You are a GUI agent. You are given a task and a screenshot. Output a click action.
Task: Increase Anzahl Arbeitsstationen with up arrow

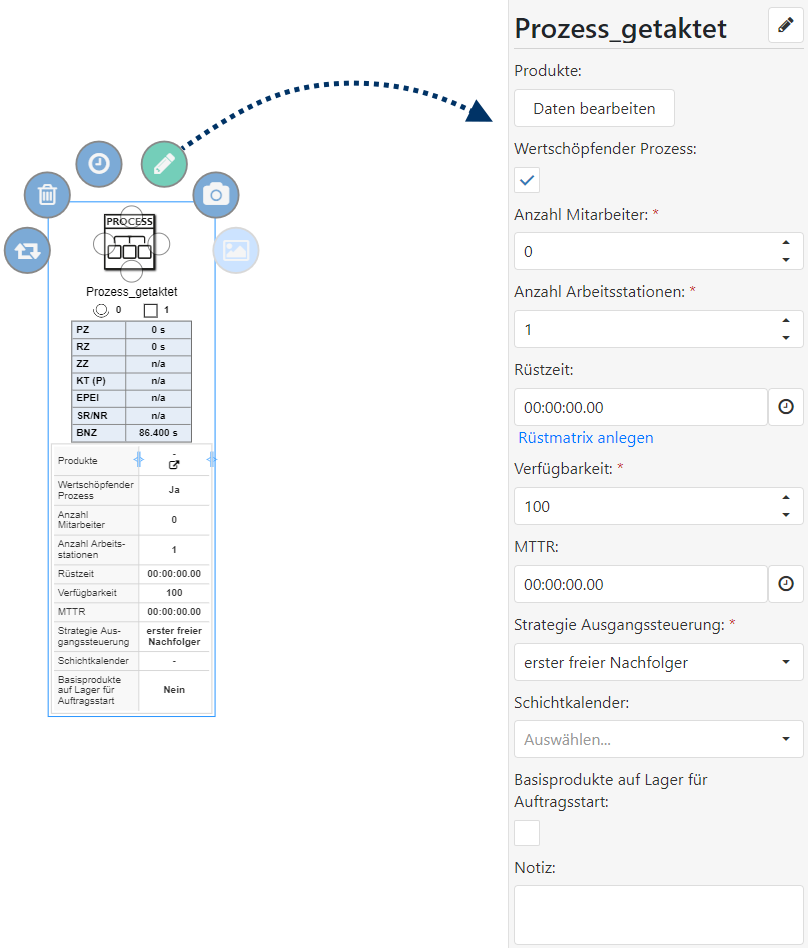786,320
